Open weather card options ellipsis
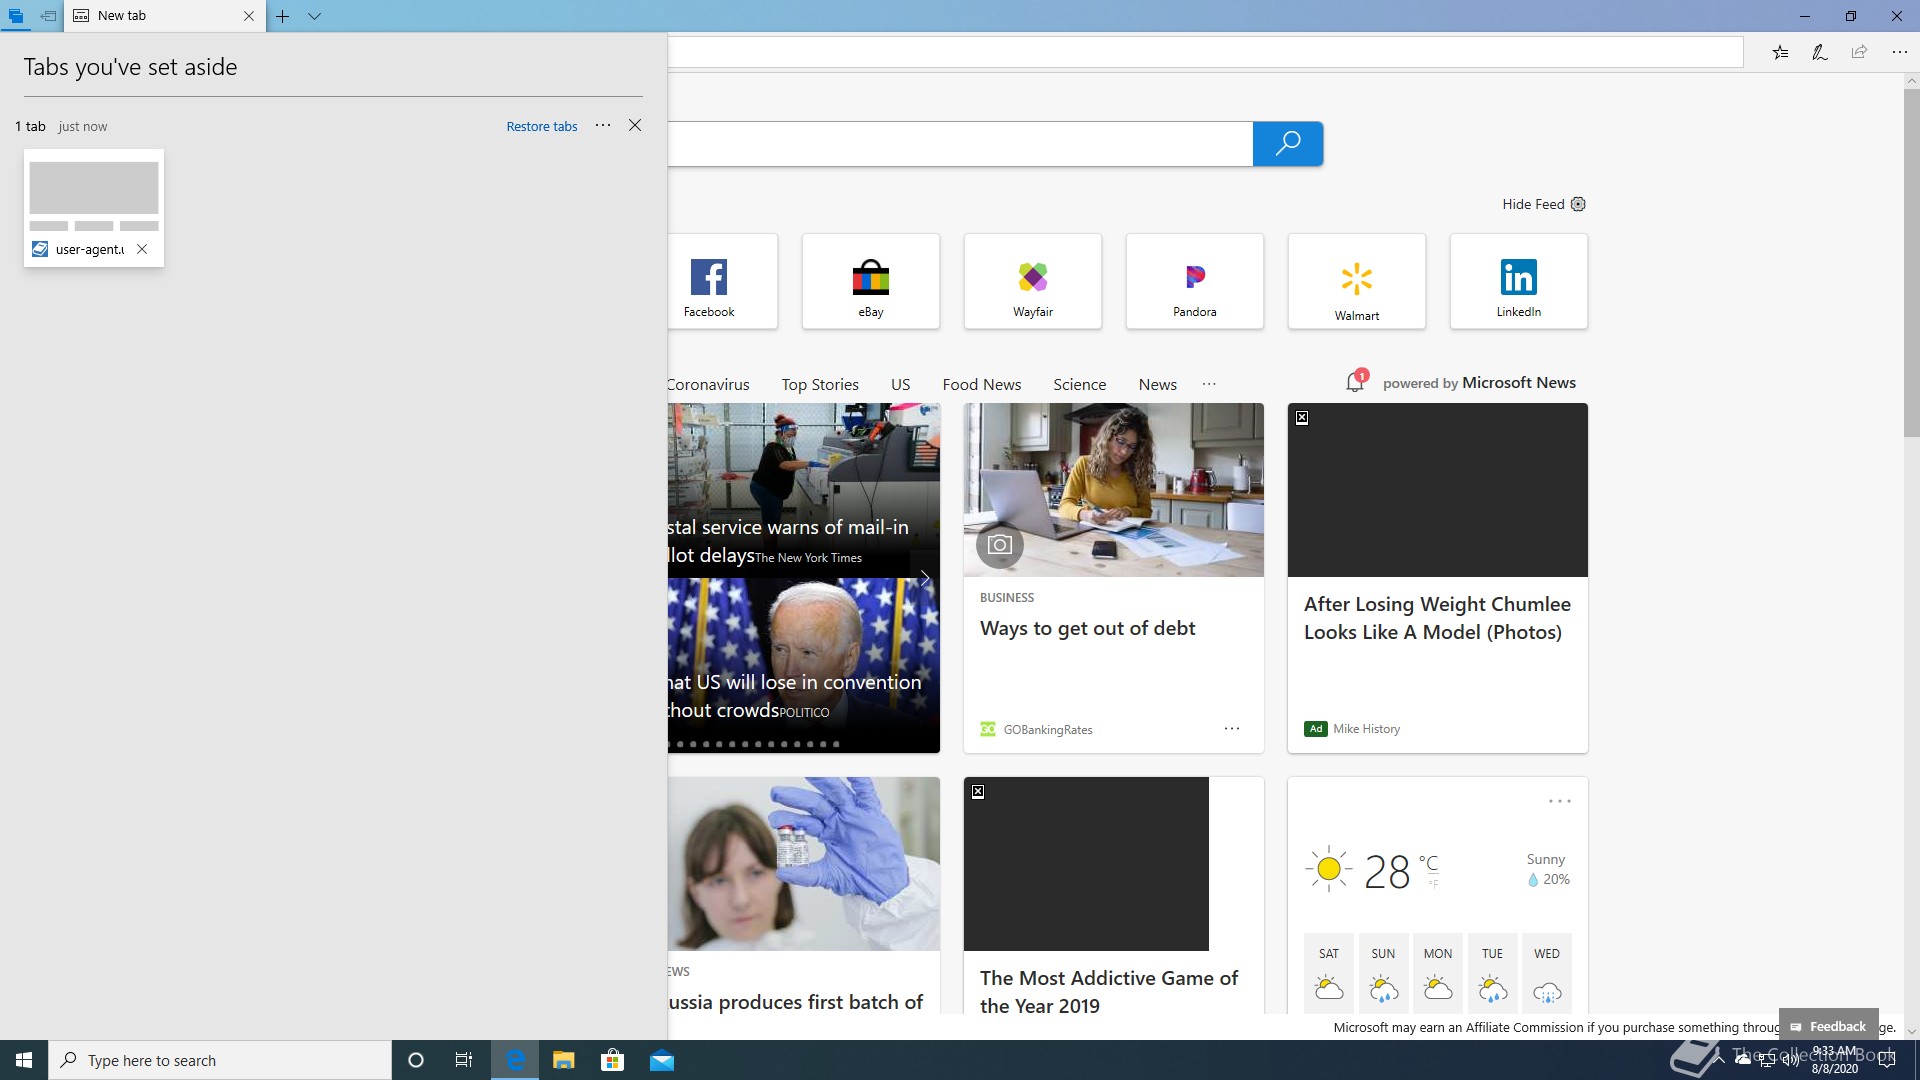Screen dimensions: 1920x1080 click(x=1560, y=801)
